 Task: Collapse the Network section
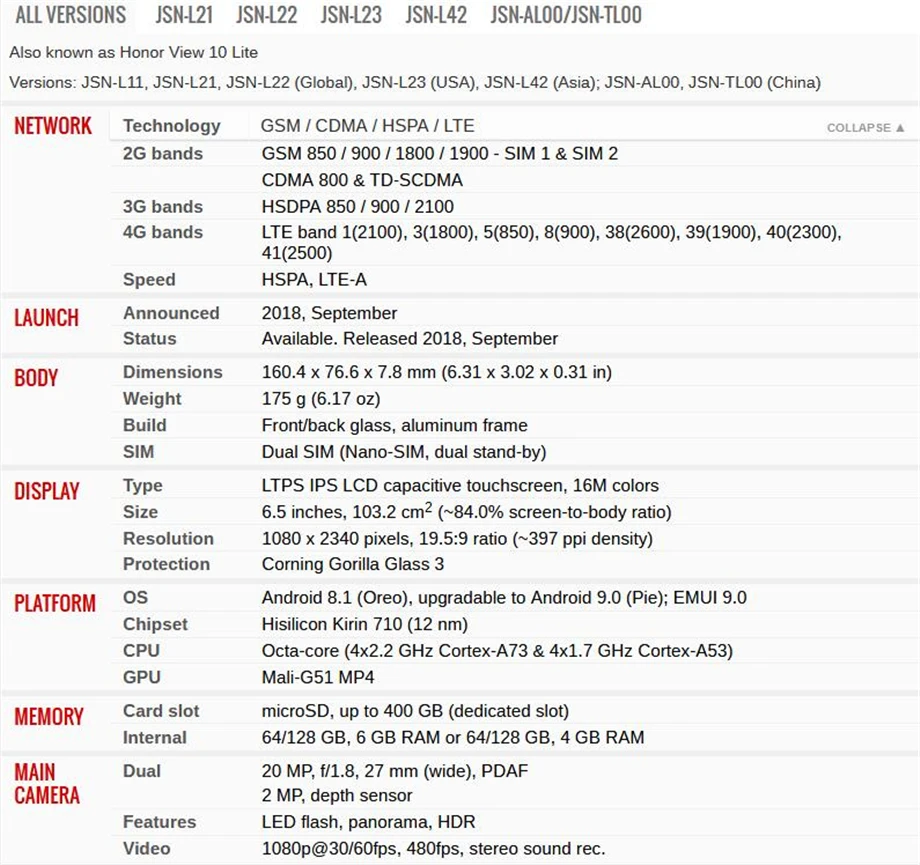[865, 127]
